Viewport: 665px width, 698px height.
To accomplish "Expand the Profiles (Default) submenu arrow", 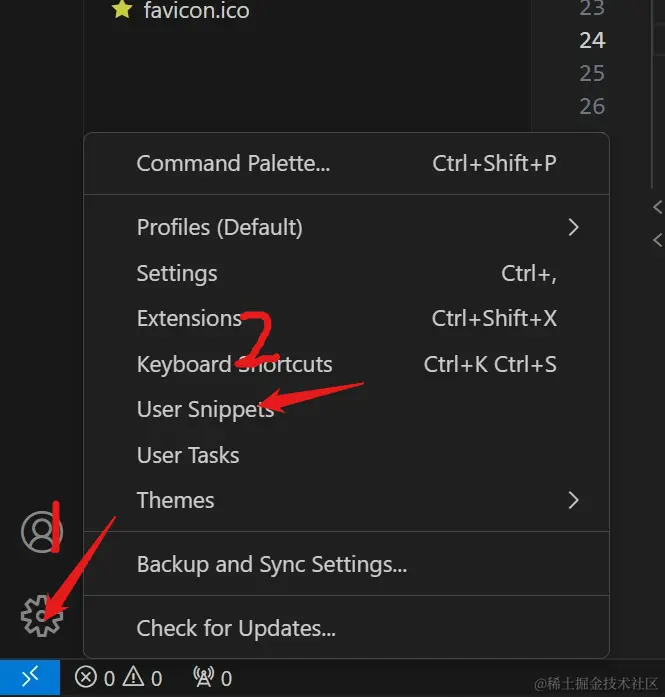I will tap(573, 227).
